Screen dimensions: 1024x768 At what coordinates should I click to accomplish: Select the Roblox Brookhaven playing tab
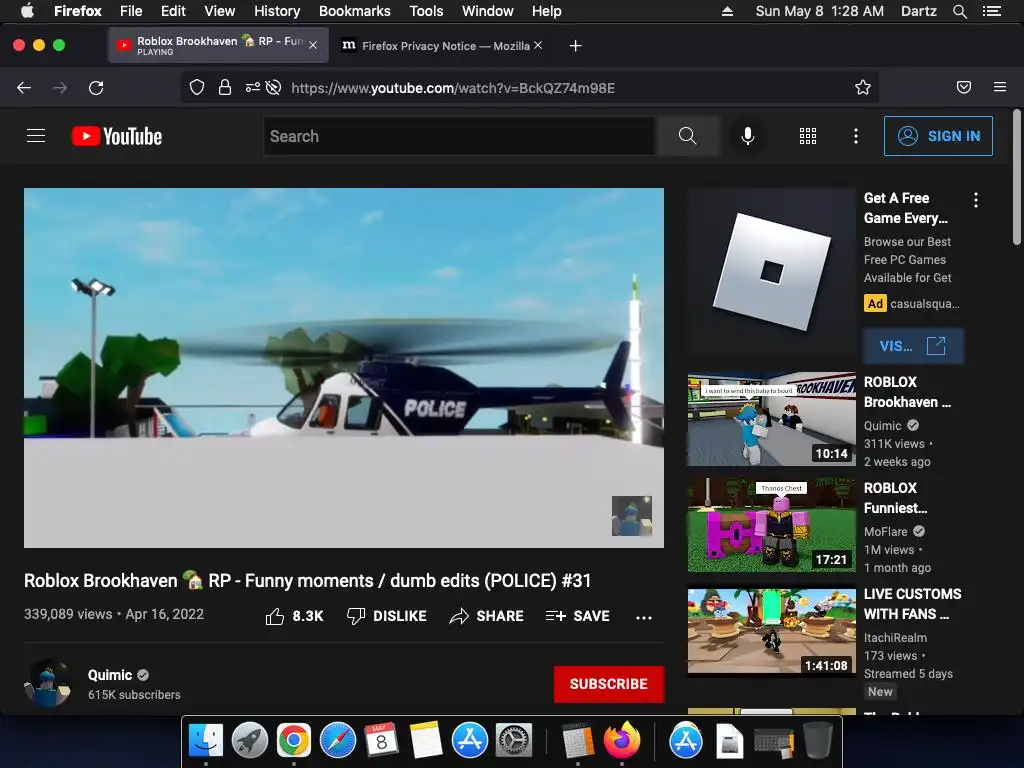tap(218, 45)
